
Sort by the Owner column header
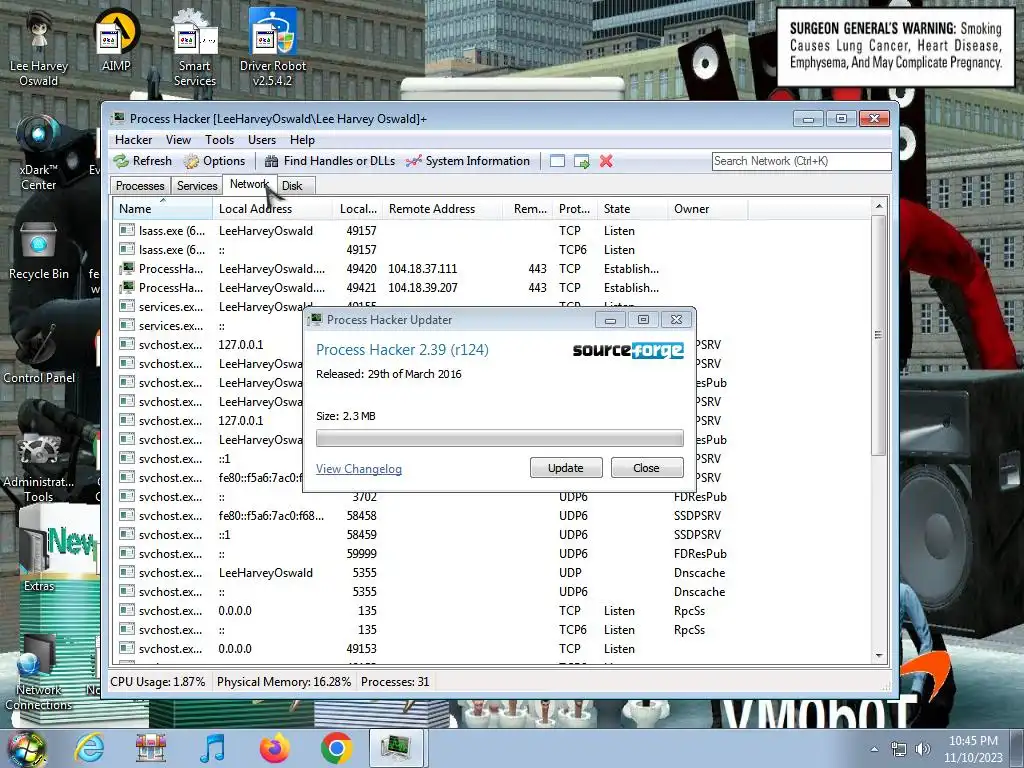708,209
